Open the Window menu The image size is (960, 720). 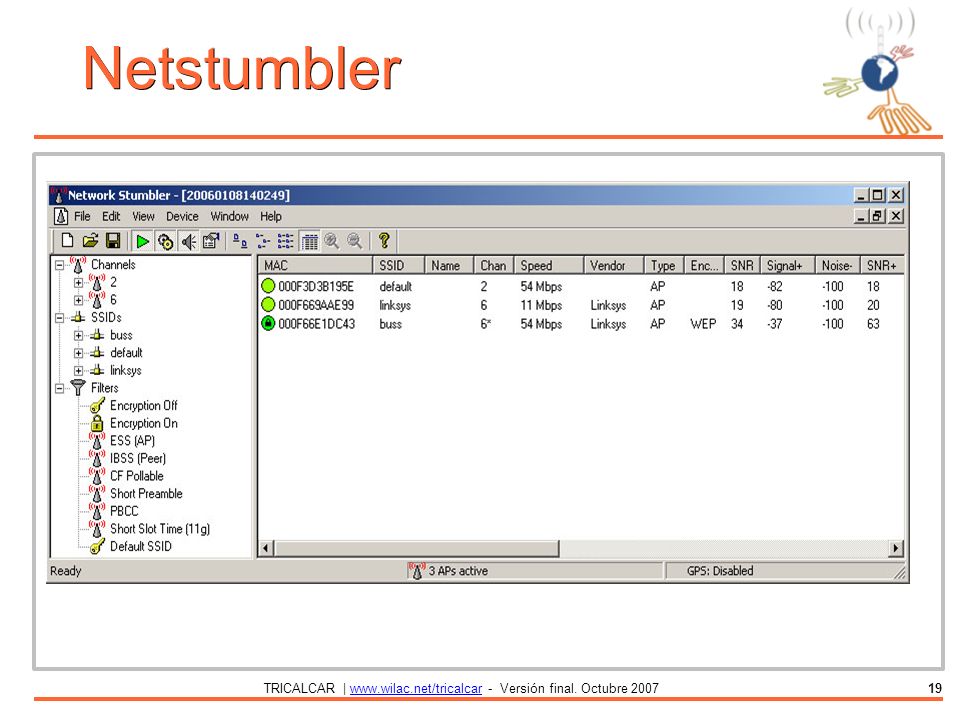click(x=230, y=216)
